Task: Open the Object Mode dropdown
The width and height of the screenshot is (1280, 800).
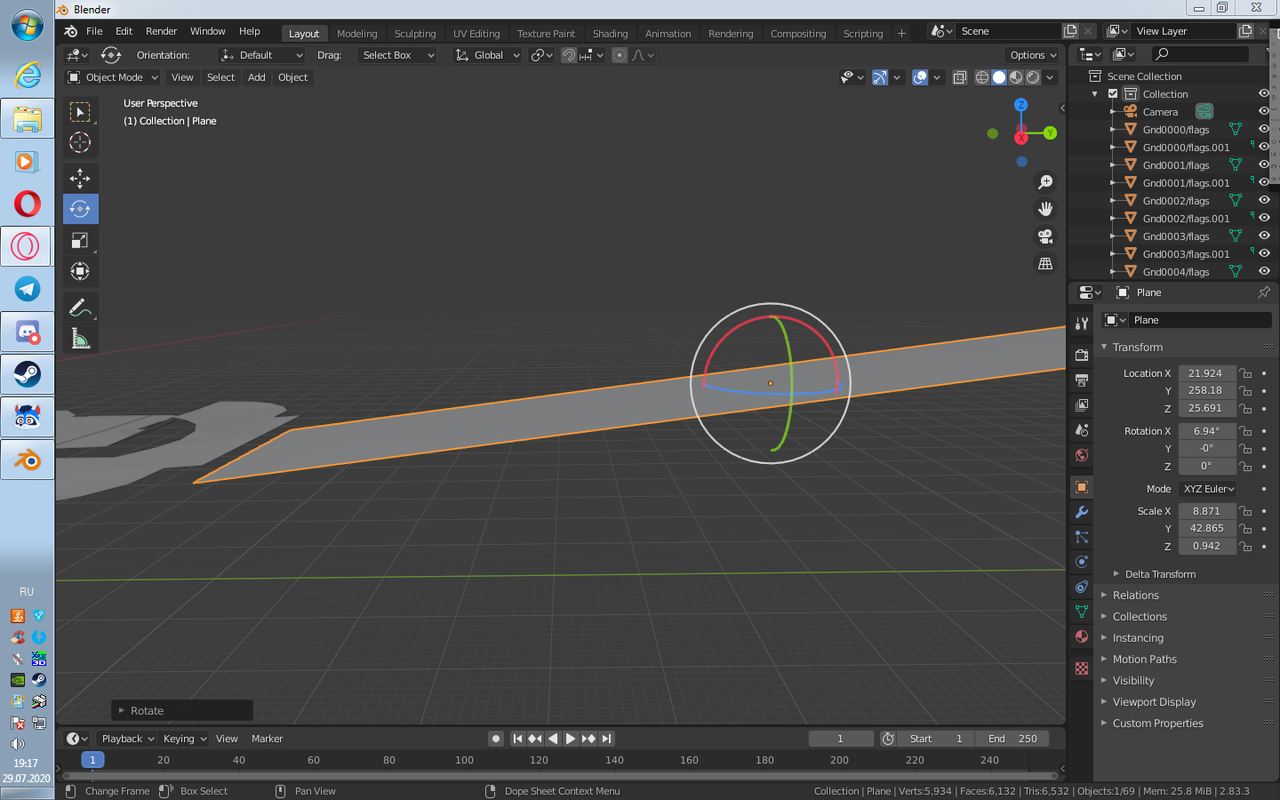Action: (112, 77)
